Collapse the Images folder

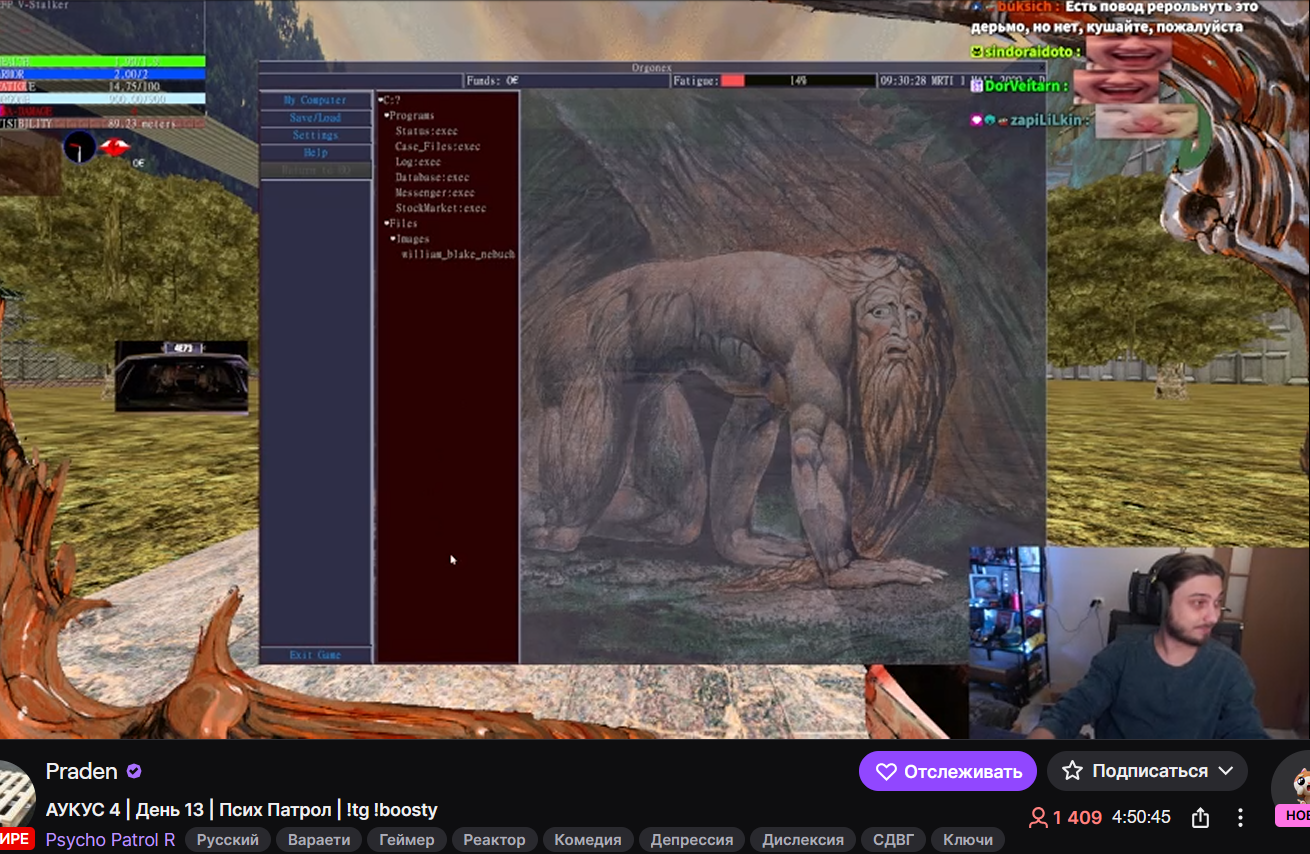pyautogui.click(x=393, y=239)
